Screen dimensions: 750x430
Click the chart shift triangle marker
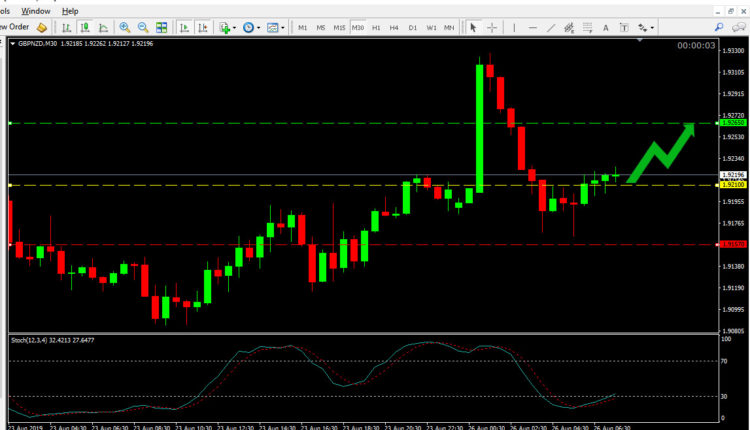tap(640, 40)
